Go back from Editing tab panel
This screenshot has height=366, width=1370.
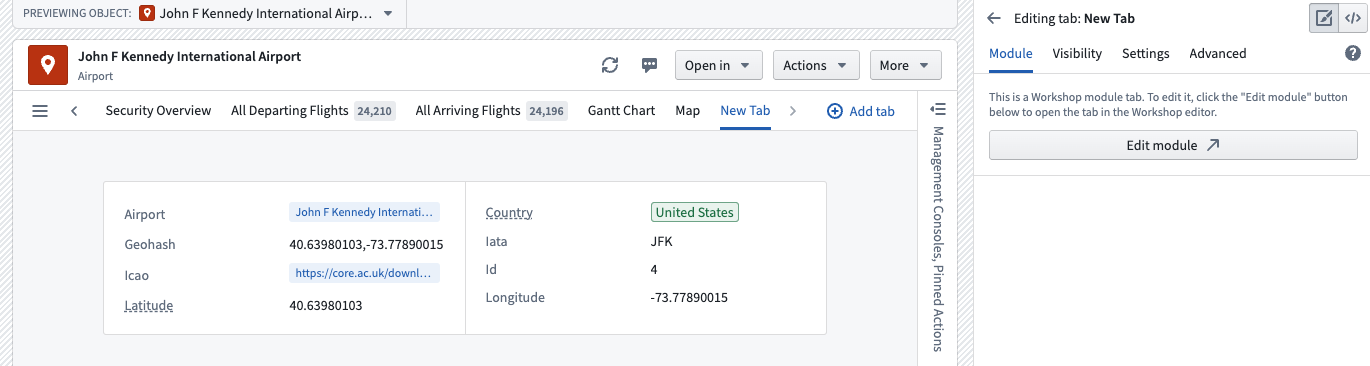(x=994, y=18)
